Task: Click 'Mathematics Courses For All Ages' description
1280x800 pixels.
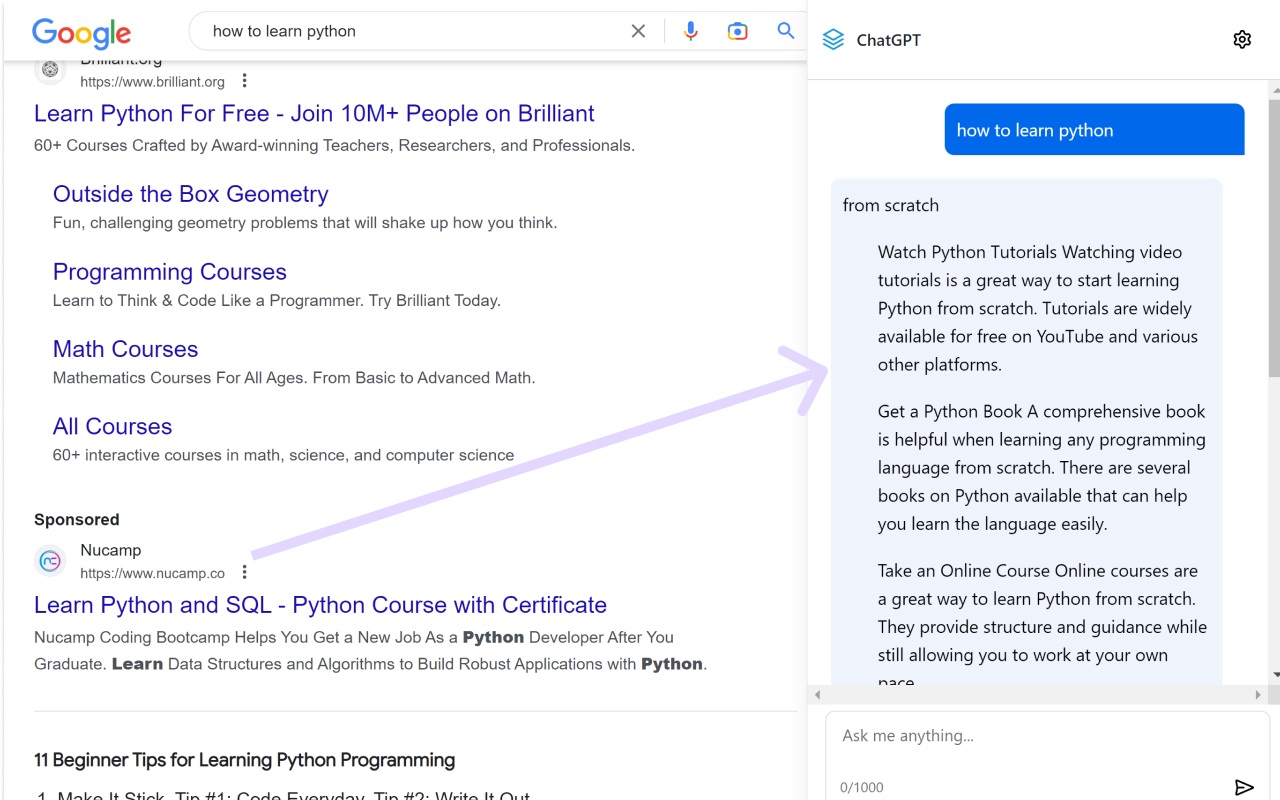Action: coord(294,378)
